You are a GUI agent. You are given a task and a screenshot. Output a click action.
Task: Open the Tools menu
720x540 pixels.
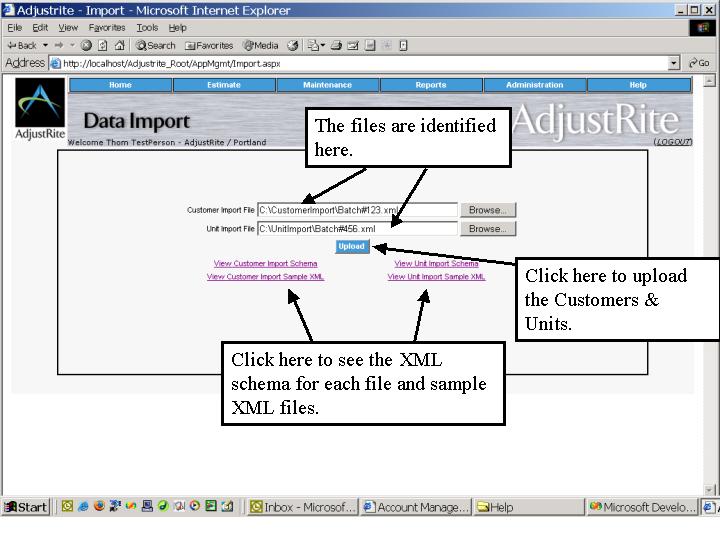click(147, 28)
